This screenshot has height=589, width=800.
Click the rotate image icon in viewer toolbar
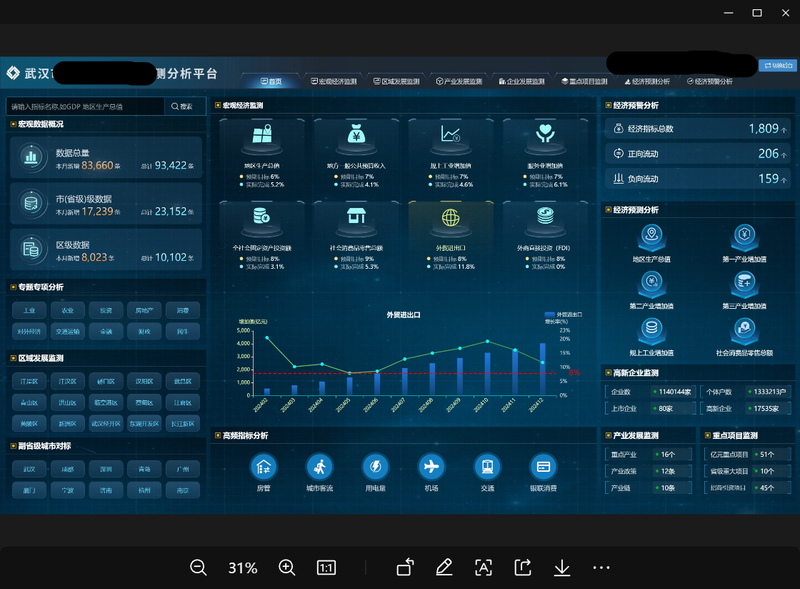tap(405, 567)
